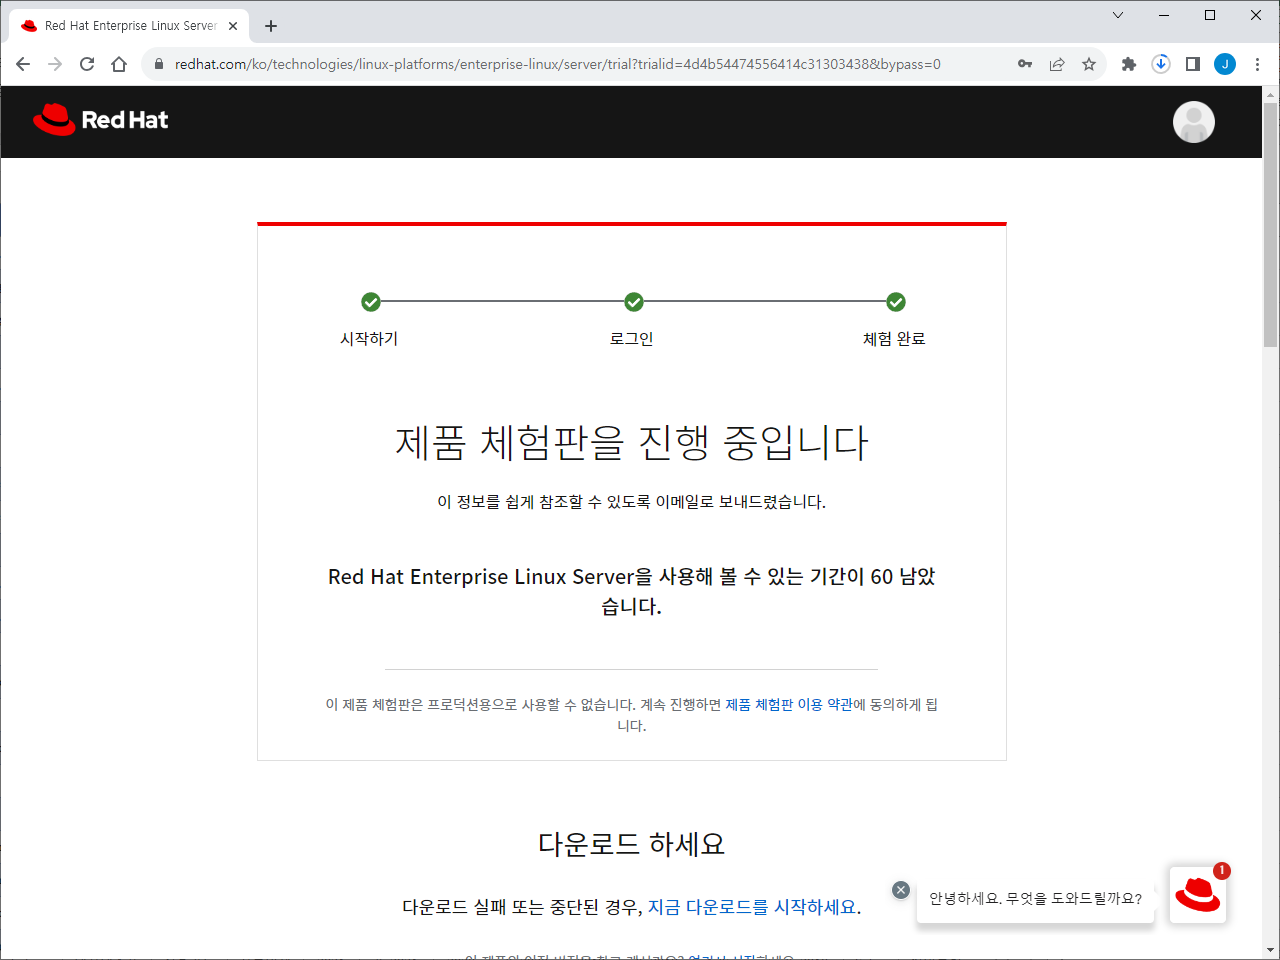This screenshot has width=1280, height=960.
Task: Open Chrome three-dot menu
Action: (x=1257, y=64)
